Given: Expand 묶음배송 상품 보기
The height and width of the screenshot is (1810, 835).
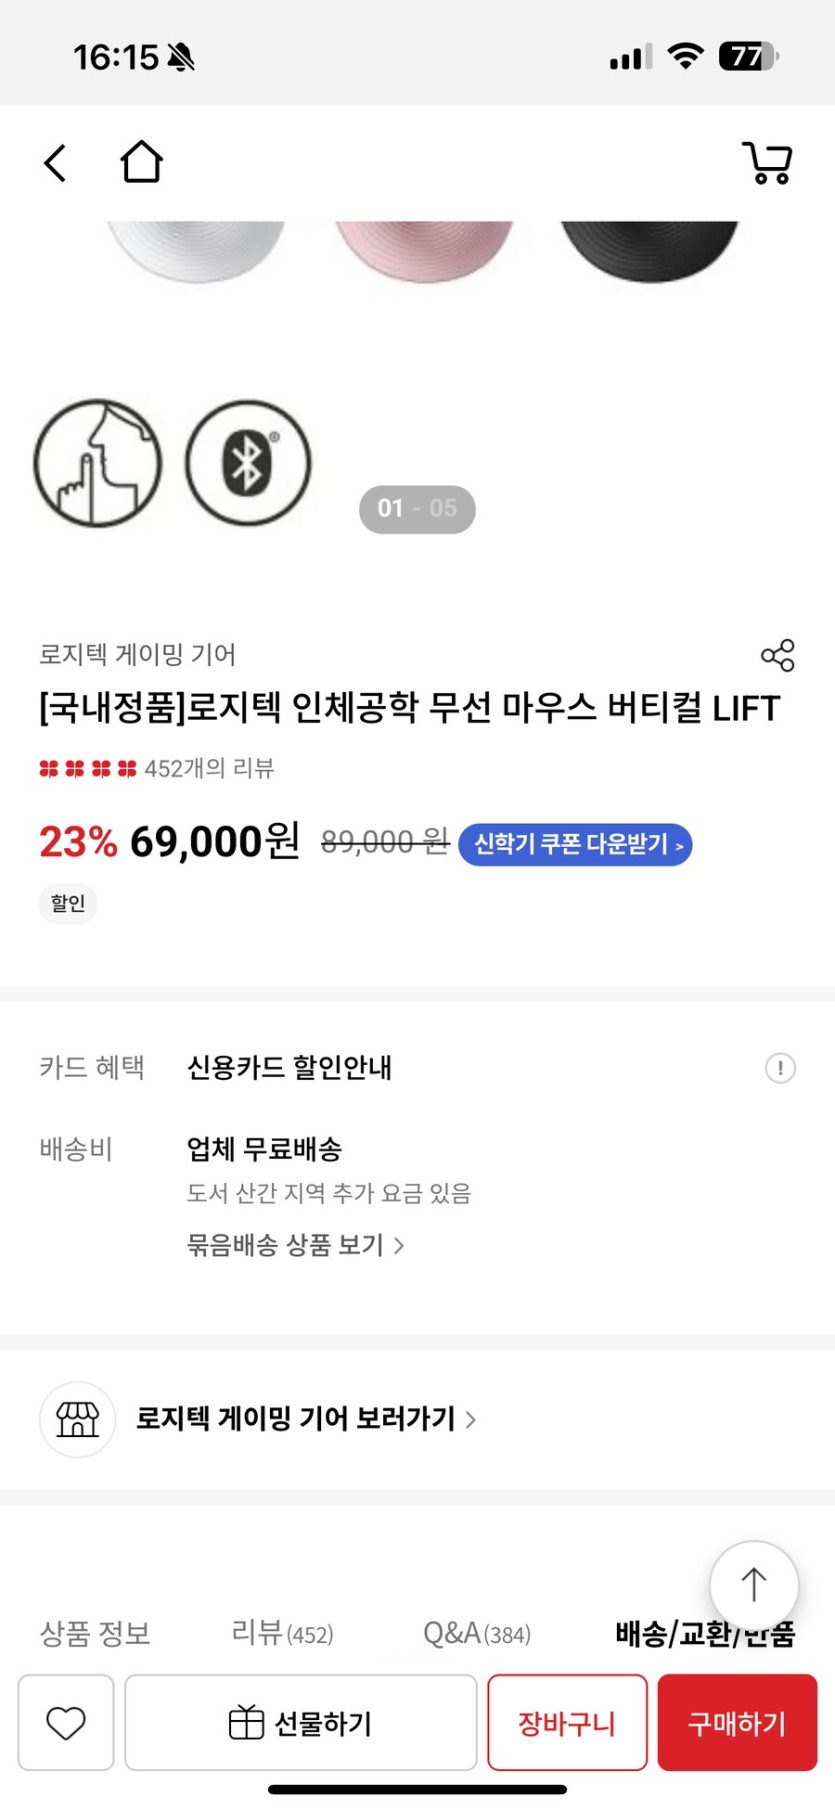Looking at the screenshot, I should (295, 1245).
